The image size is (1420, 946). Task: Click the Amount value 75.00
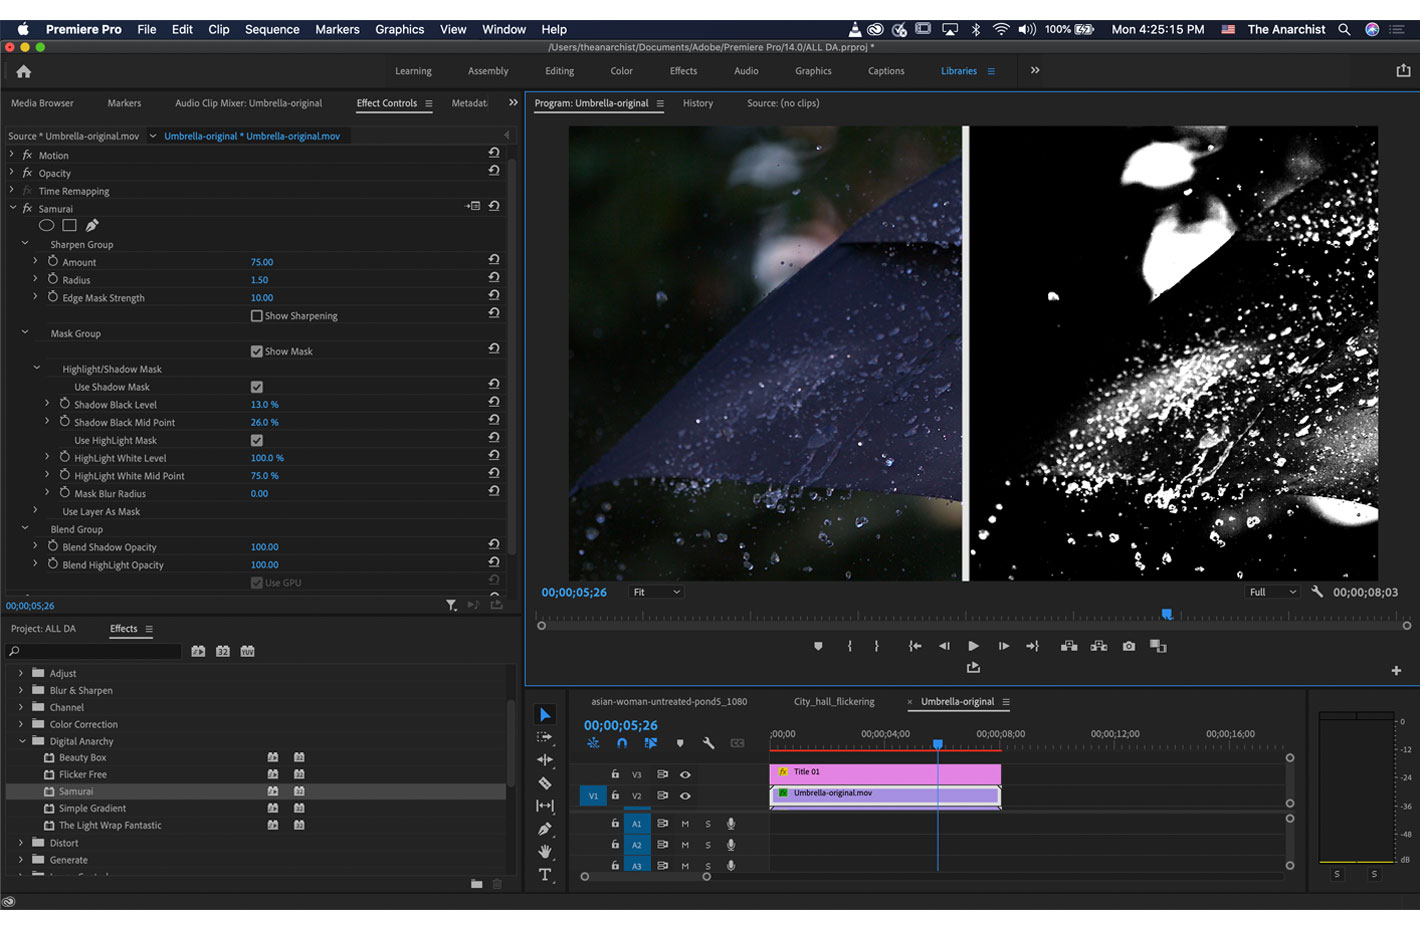(x=262, y=262)
